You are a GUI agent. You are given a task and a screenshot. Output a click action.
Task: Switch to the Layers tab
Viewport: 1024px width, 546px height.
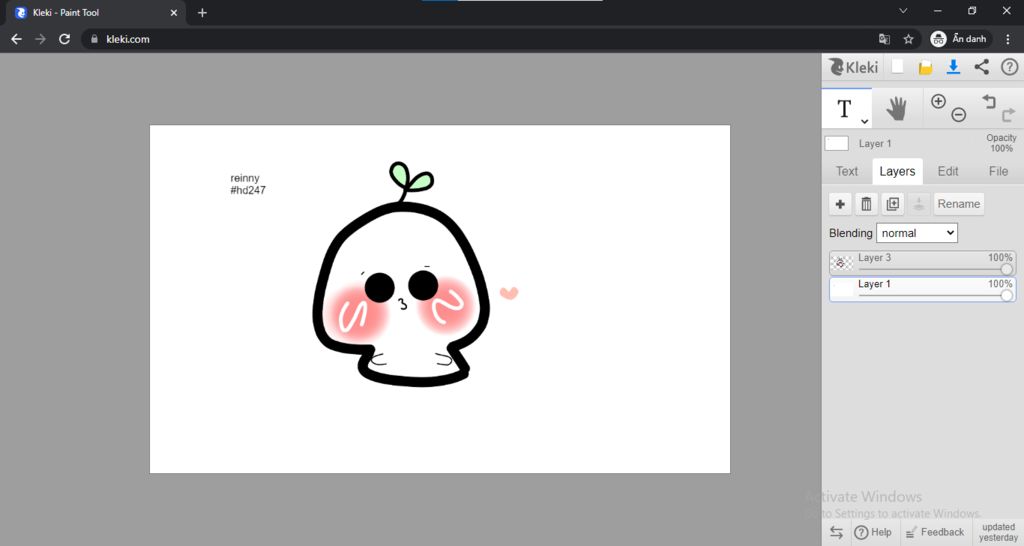tap(897, 171)
